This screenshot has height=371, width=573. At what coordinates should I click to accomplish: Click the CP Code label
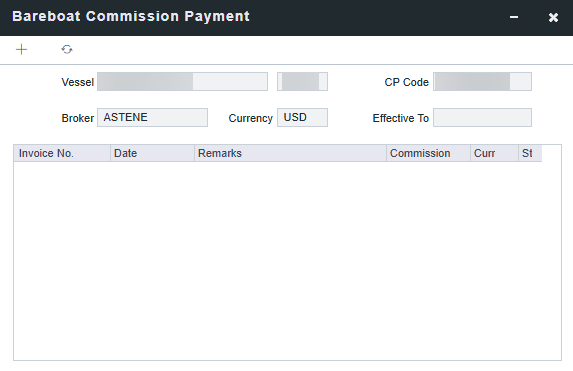click(406, 82)
